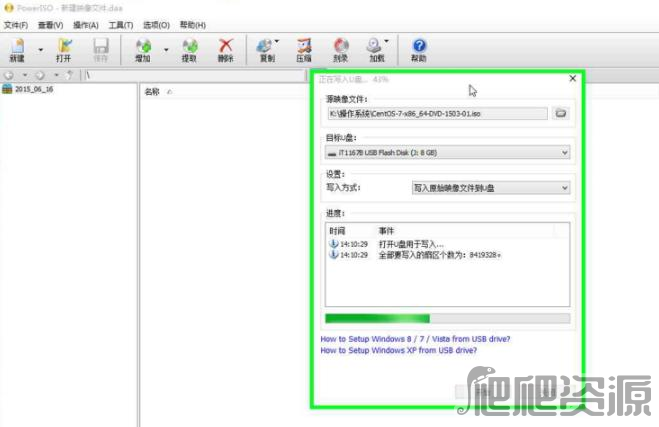This screenshot has height=427, width=659.
Task: Open the dropdown arrow beside 新建
Action: click(x=41, y=50)
